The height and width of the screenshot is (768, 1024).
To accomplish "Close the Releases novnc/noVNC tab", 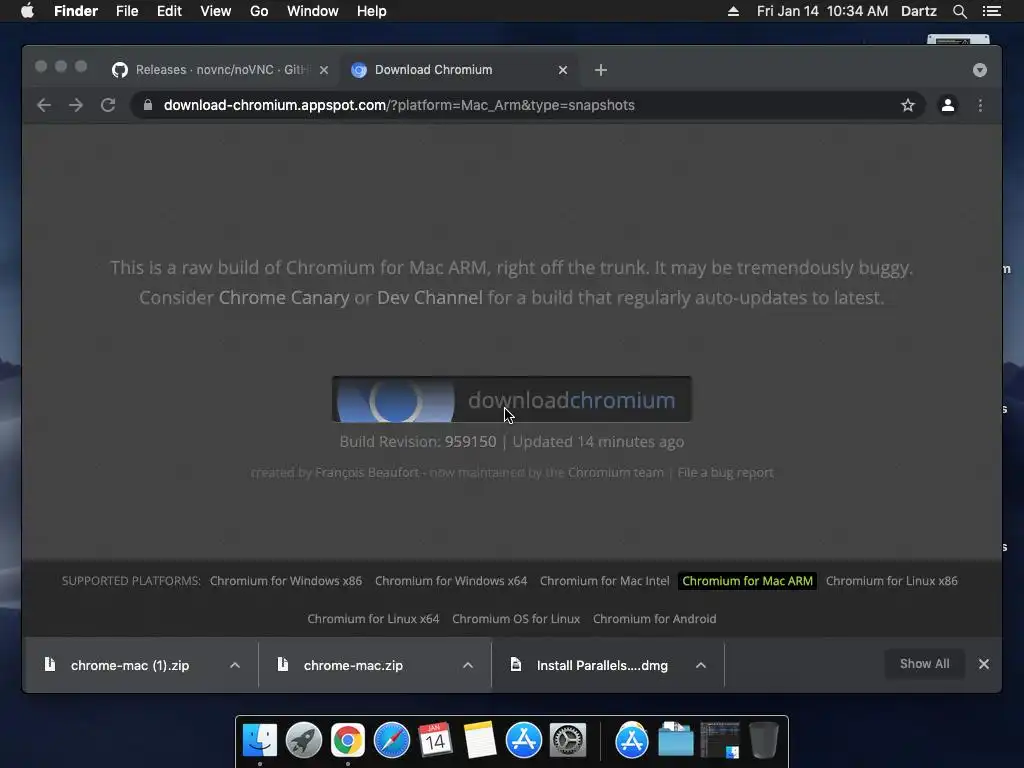I will [x=324, y=70].
